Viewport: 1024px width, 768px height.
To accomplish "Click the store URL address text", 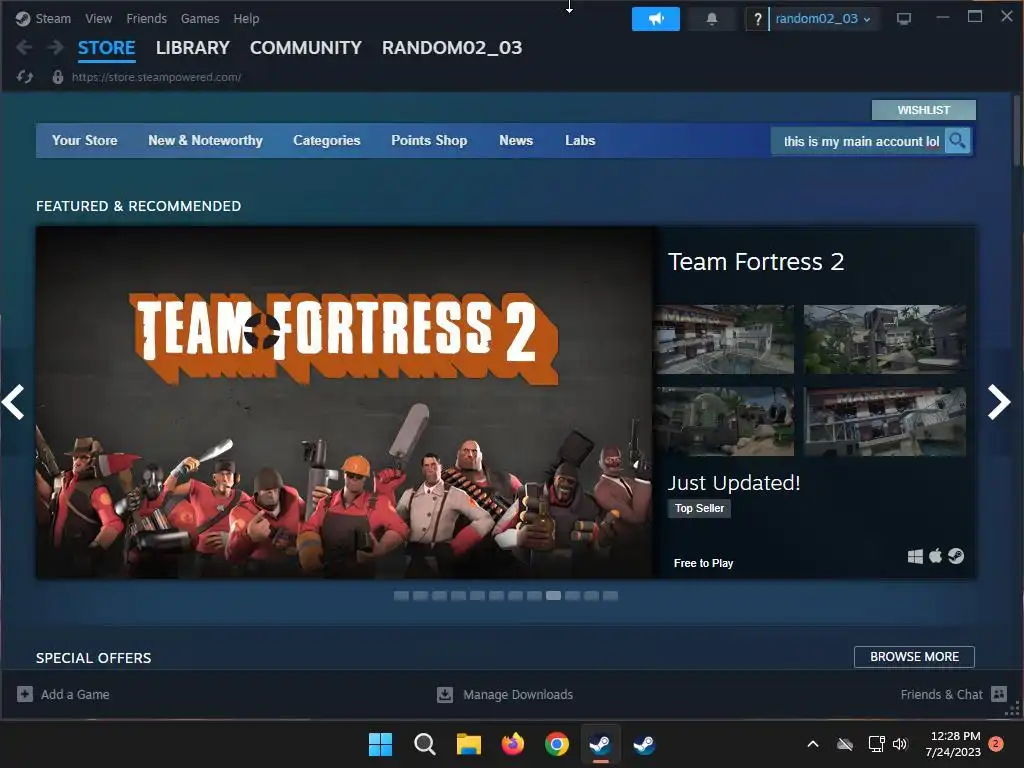I will click(157, 77).
